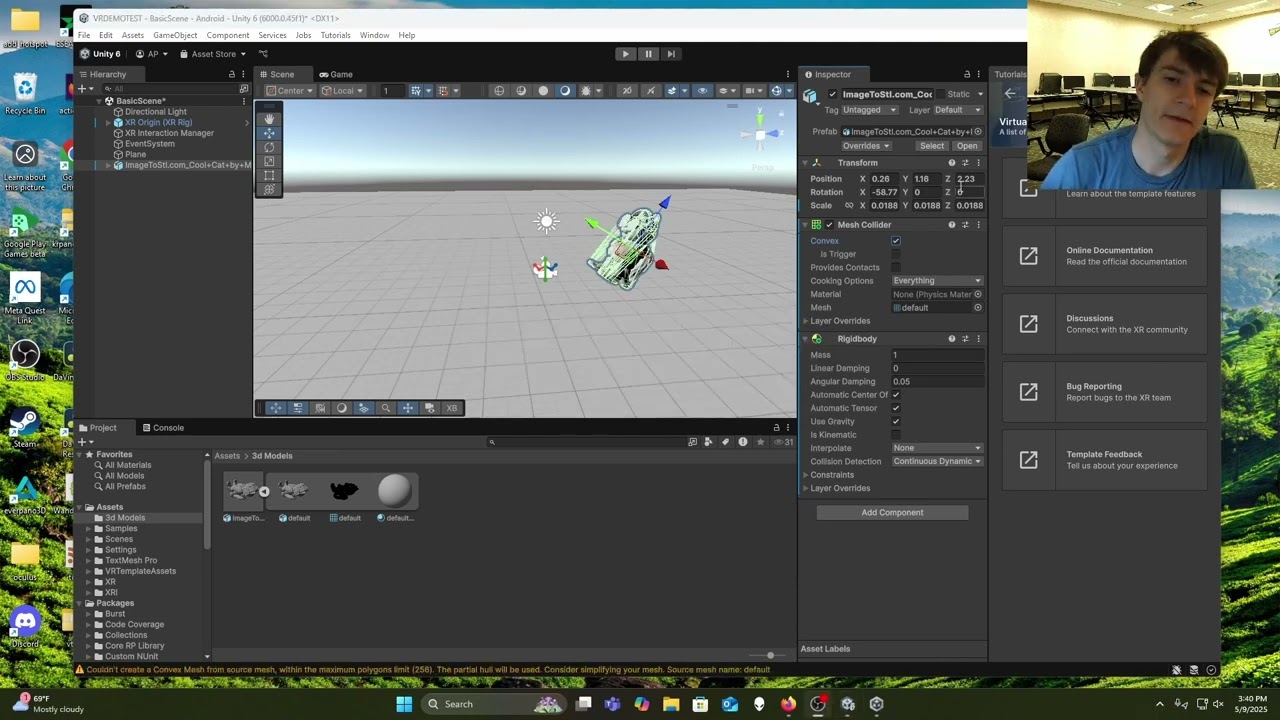Image resolution: width=1280 pixels, height=720 pixels.
Task: Open the Interpolate dropdown
Action: [937, 448]
